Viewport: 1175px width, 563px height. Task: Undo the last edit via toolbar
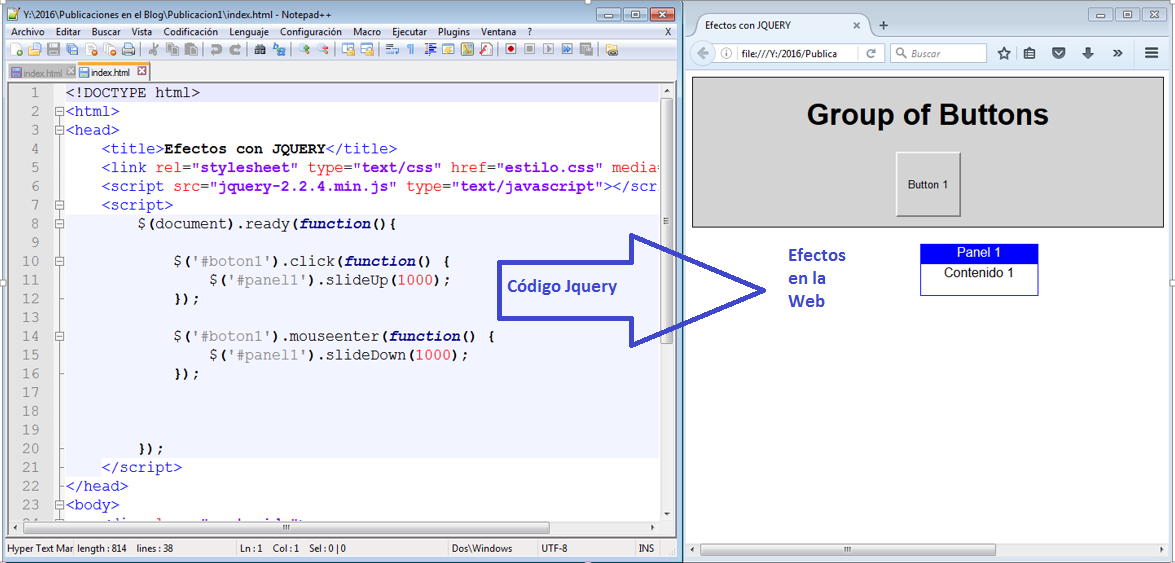point(217,50)
